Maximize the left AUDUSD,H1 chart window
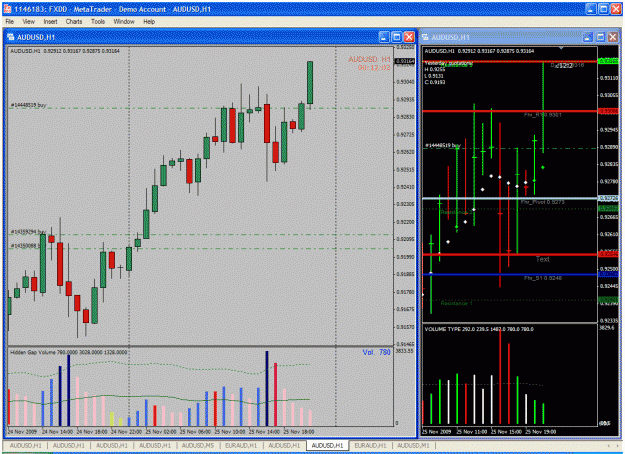 click(x=397, y=37)
